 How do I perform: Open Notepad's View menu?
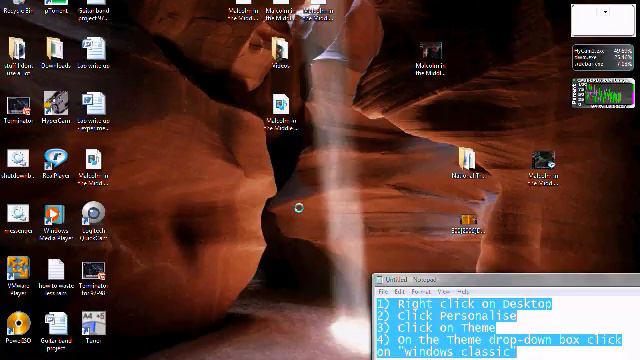(444, 292)
